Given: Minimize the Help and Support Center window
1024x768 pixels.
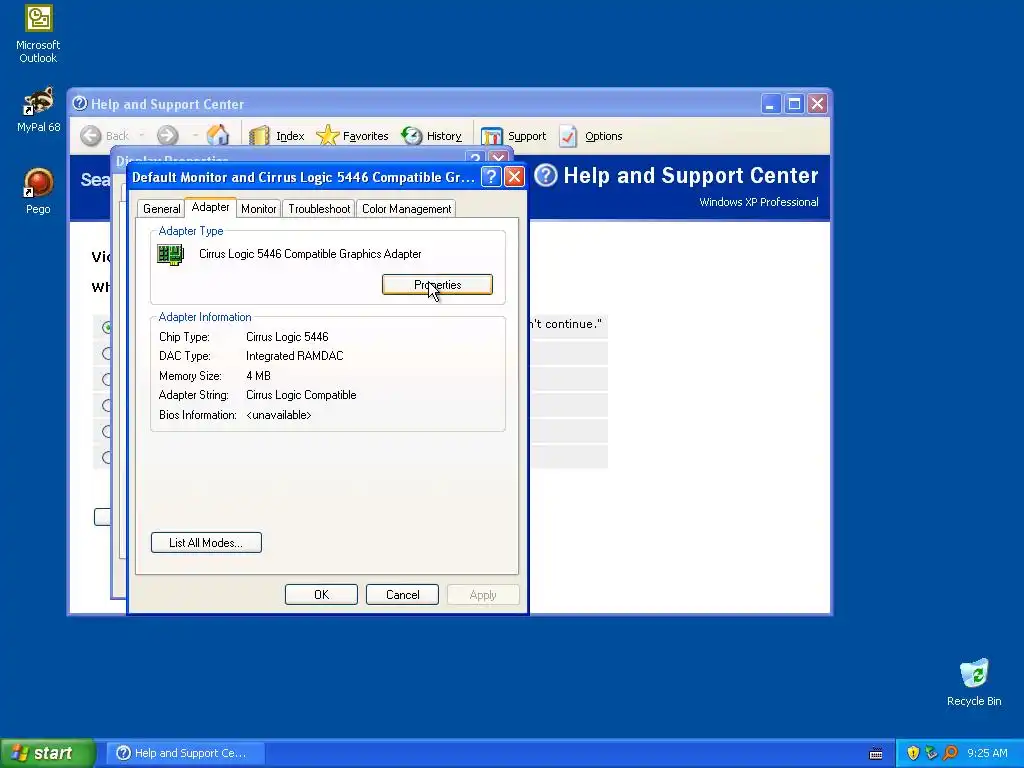Looking at the screenshot, I should (x=771, y=104).
